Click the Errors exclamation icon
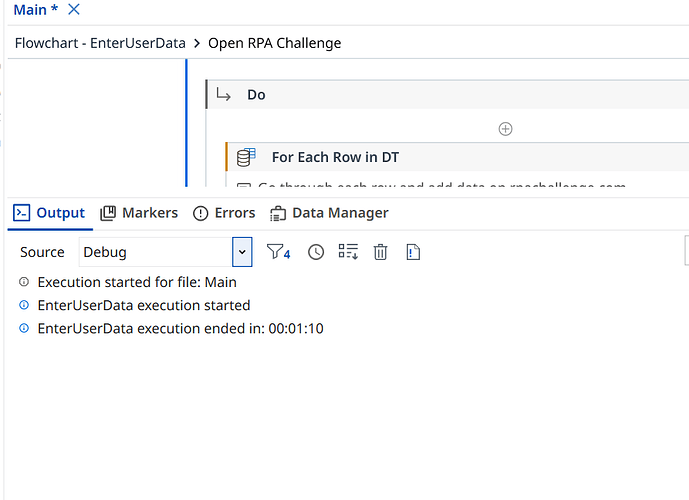 (x=200, y=214)
